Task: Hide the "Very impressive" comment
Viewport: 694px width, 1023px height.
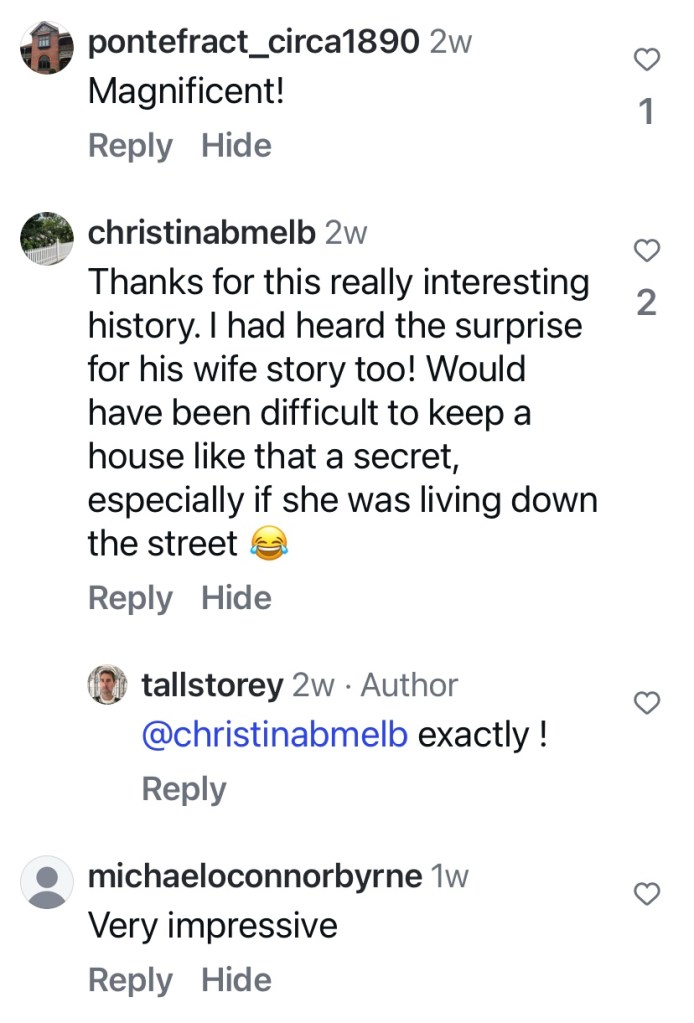Action: [x=236, y=980]
